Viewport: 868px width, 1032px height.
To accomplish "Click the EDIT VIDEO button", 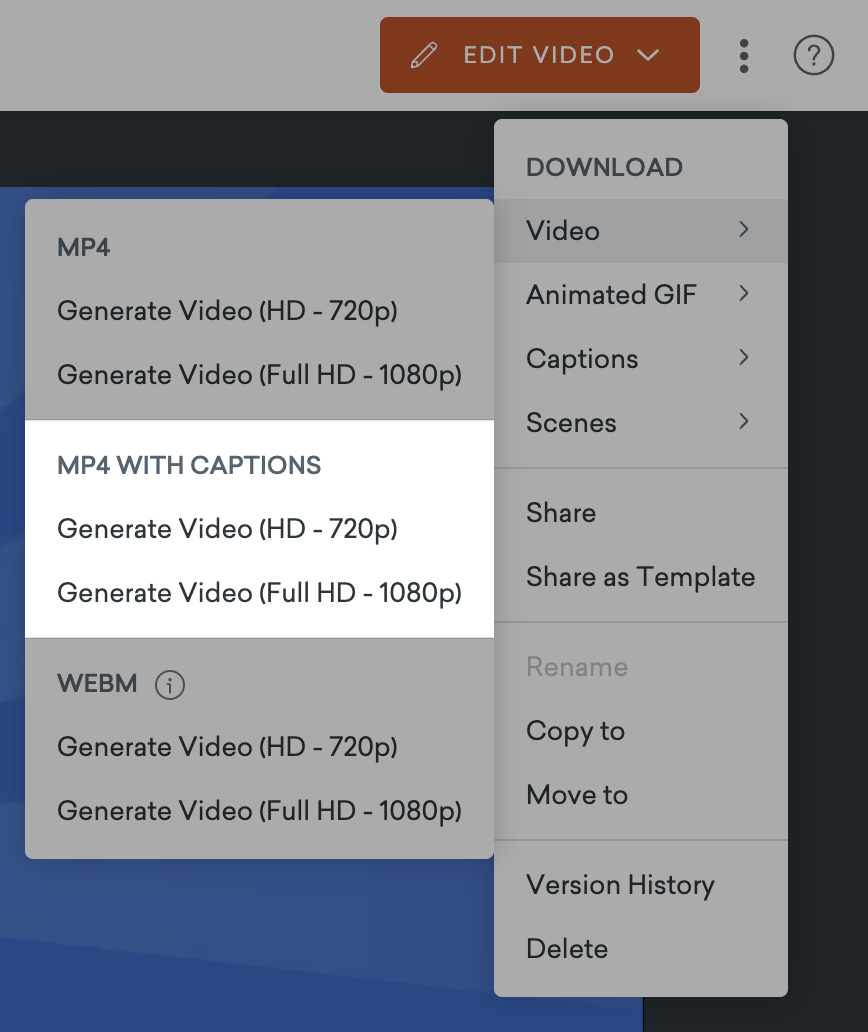I will pyautogui.click(x=540, y=55).
